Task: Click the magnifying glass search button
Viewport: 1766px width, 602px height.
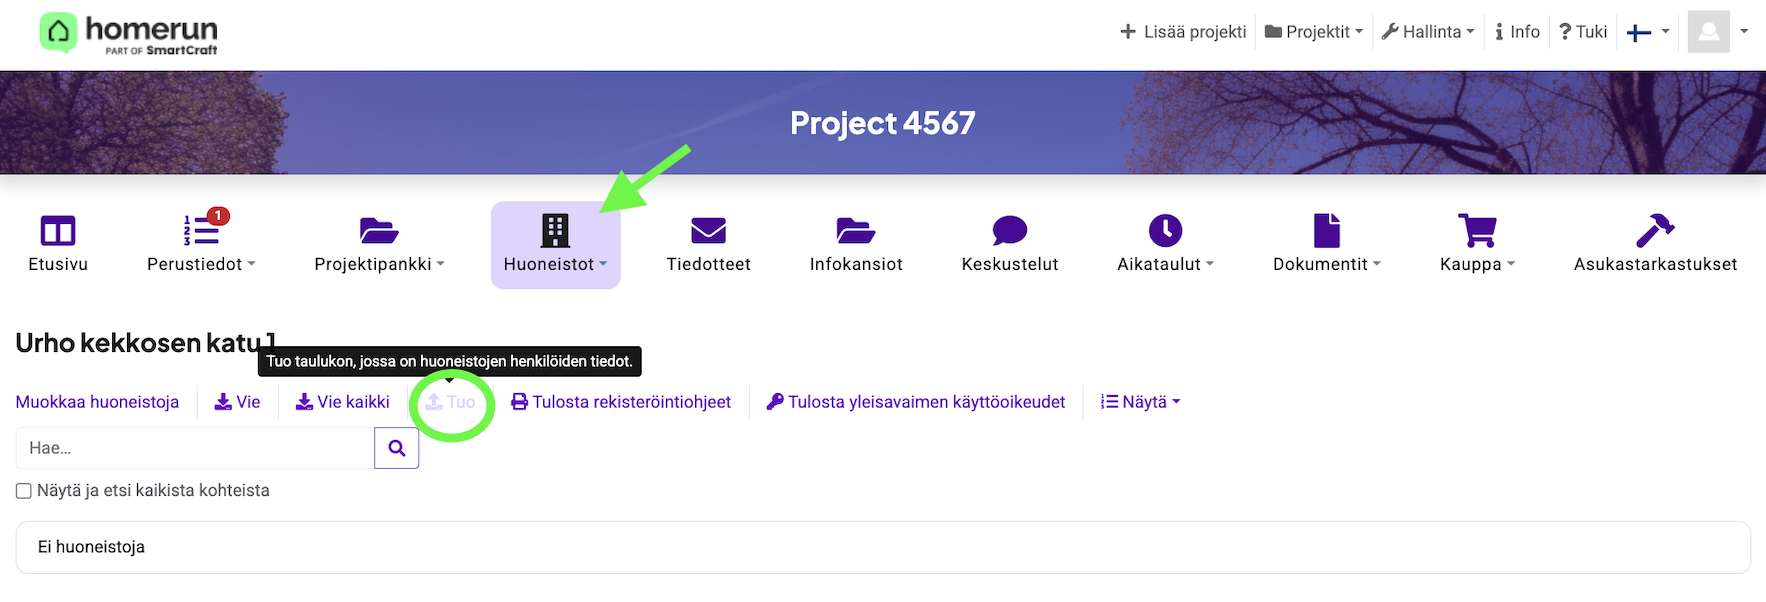Action: 397,448
